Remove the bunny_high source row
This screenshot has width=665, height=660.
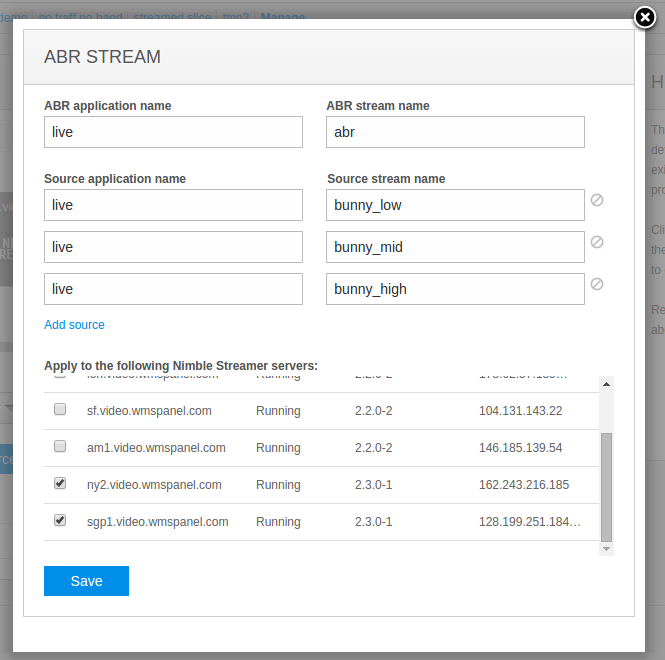click(x=597, y=284)
